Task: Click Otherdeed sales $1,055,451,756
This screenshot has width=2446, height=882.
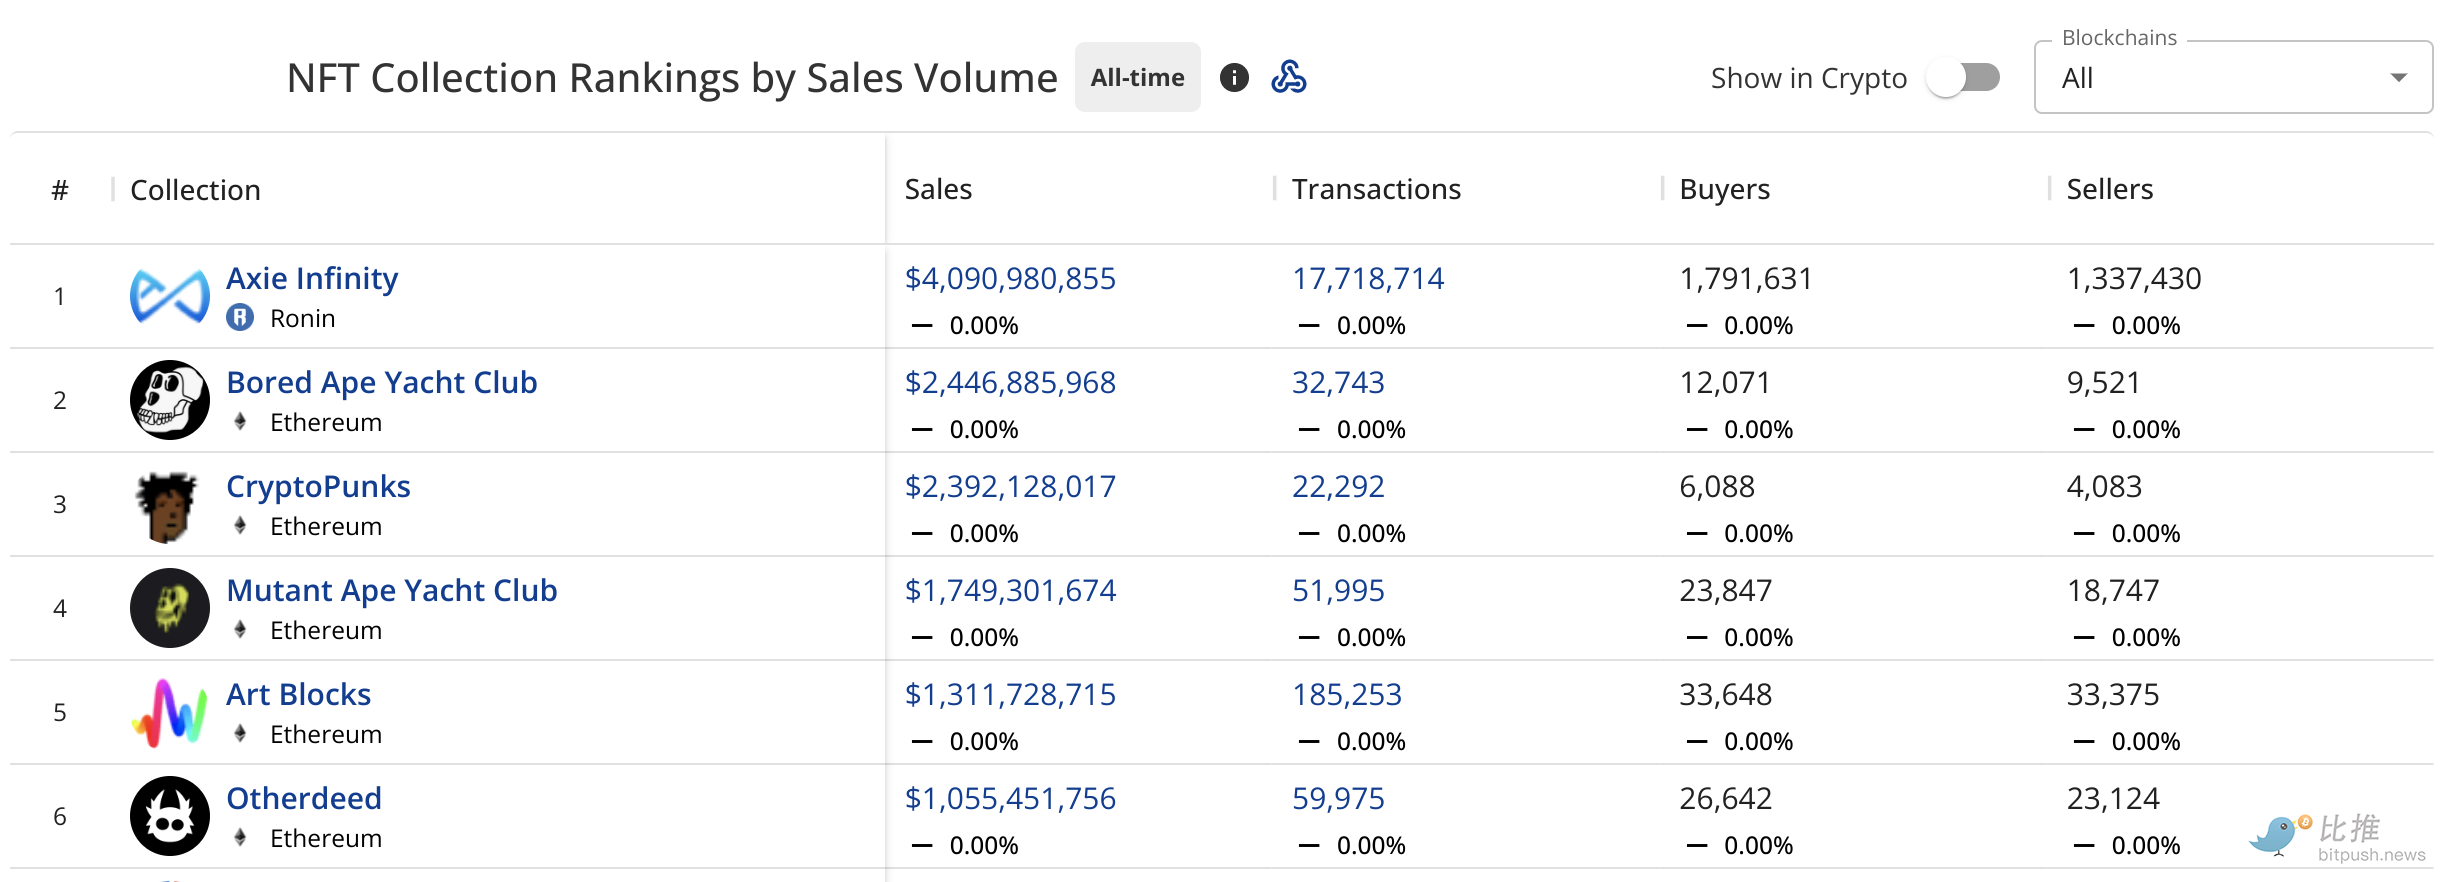Action: [1010, 798]
